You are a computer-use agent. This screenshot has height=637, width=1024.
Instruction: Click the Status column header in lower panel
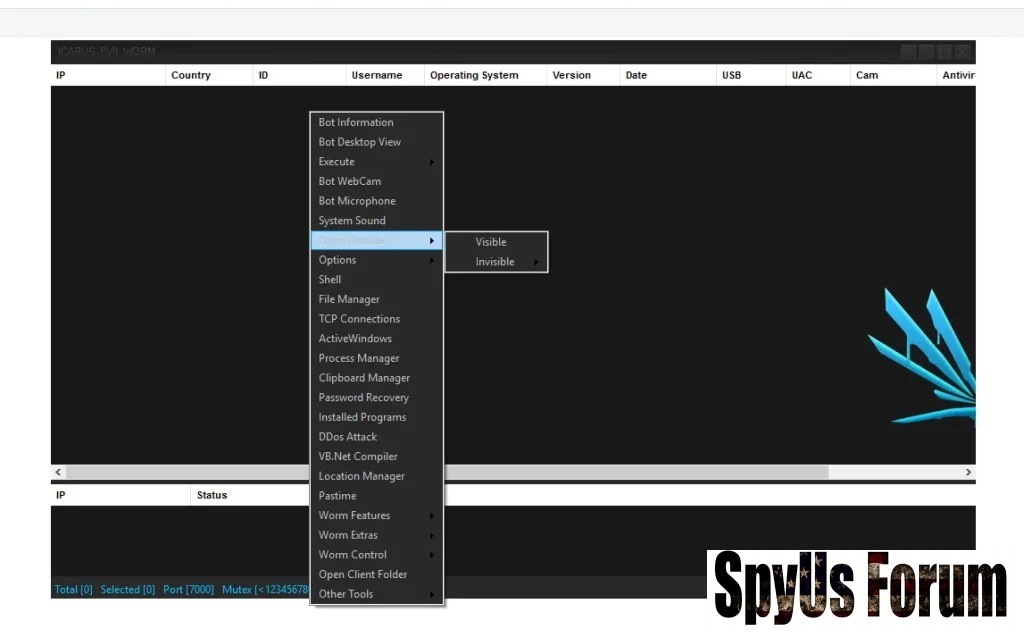click(x=212, y=495)
